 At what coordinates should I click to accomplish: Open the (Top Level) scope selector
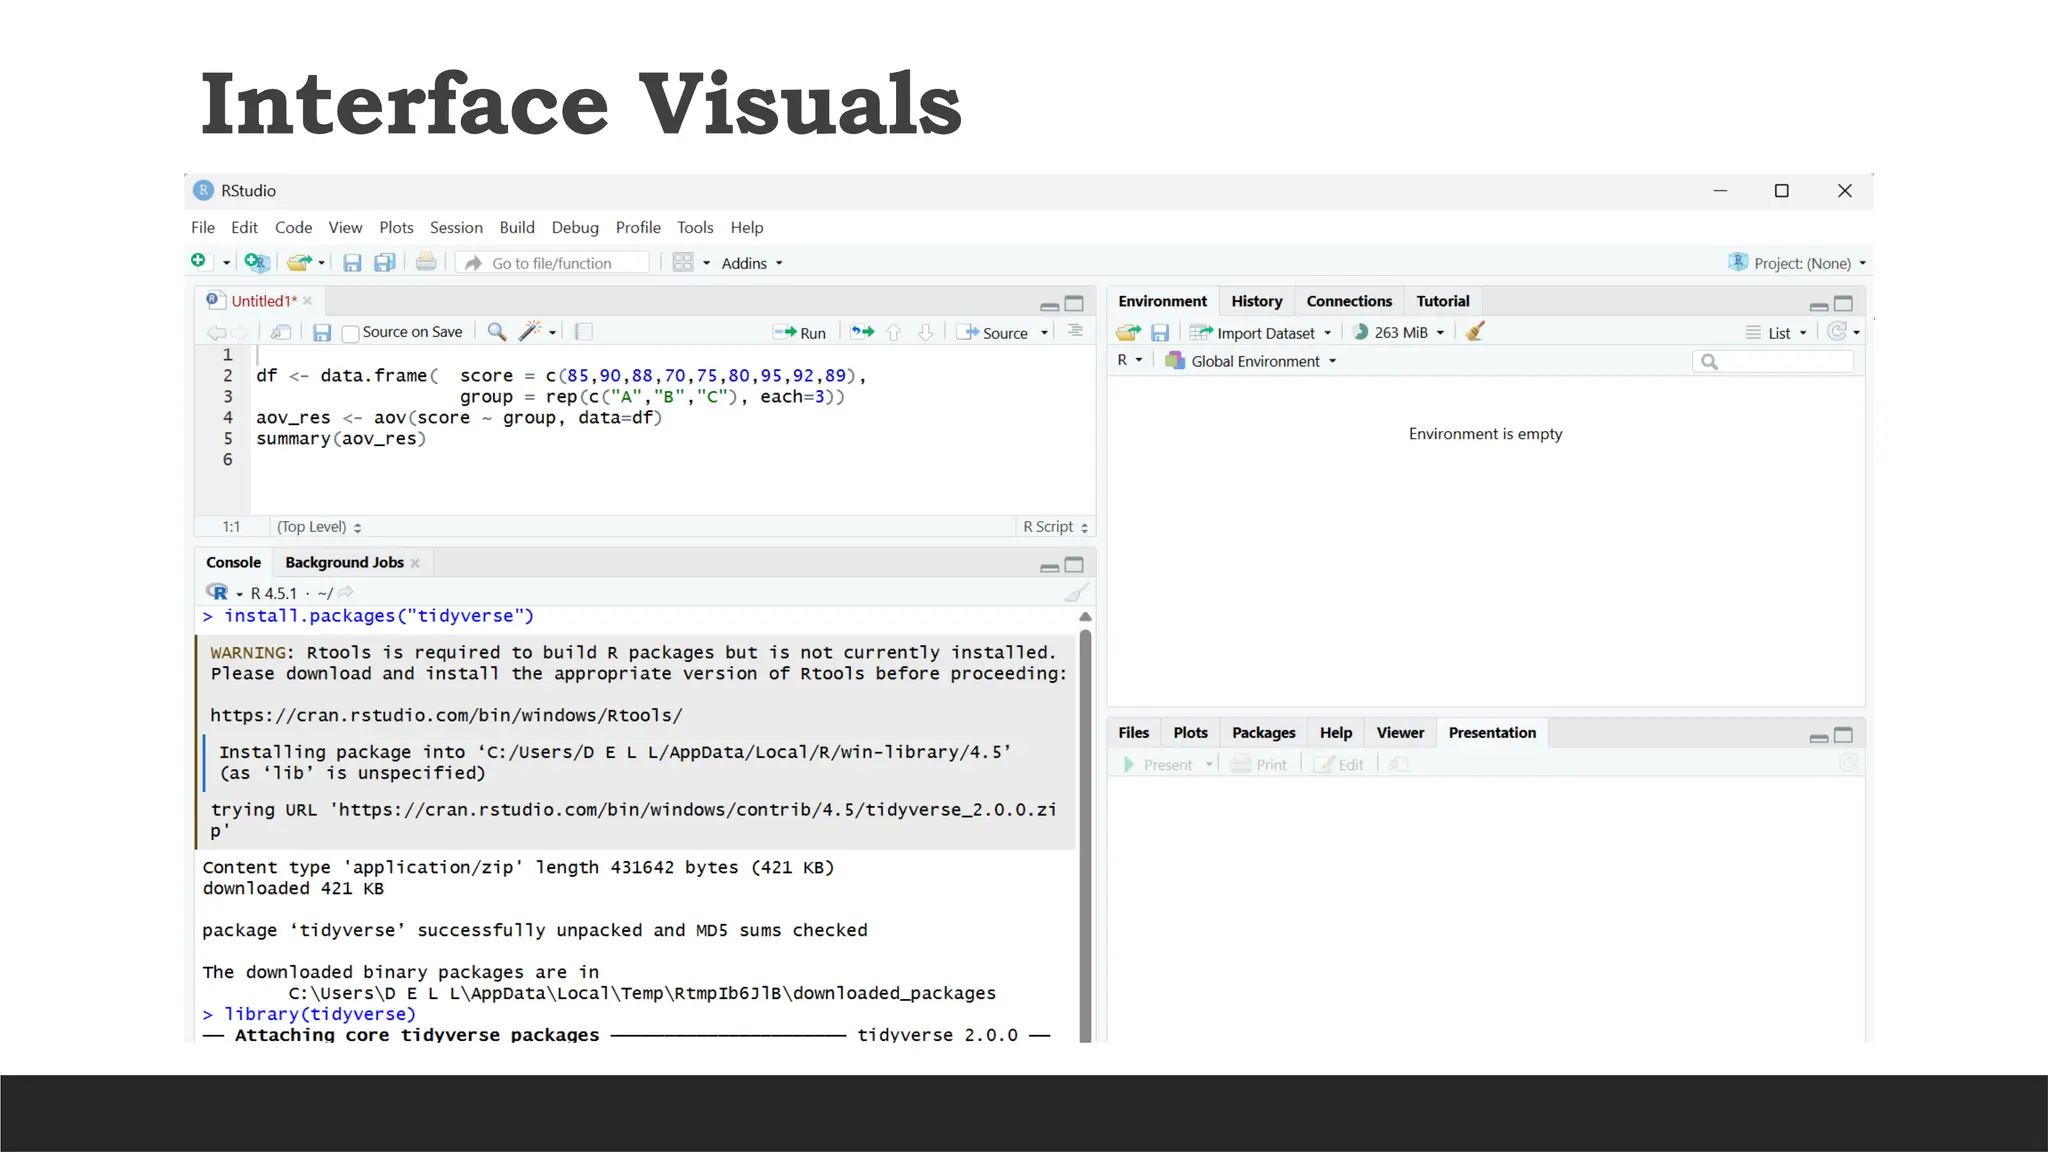click(319, 527)
